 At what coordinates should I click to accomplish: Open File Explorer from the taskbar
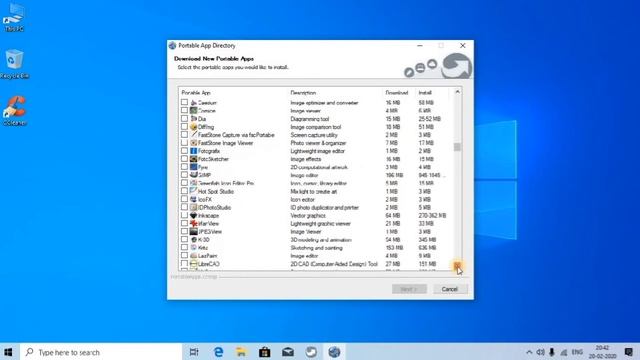click(x=241, y=352)
